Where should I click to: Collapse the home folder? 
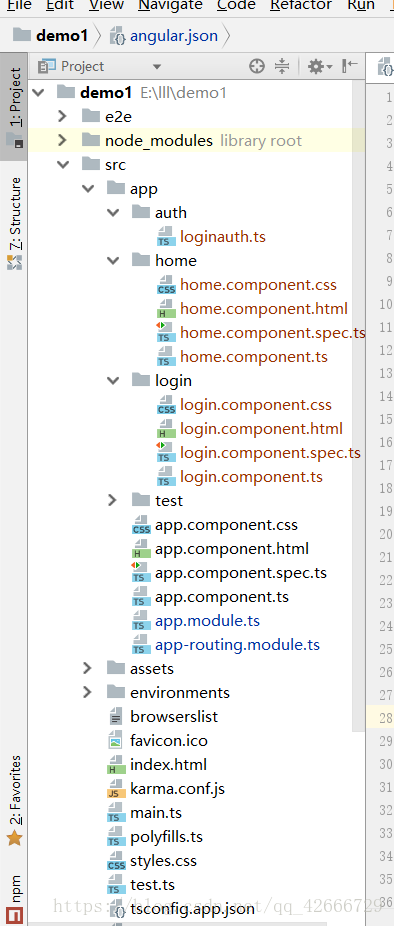113,260
